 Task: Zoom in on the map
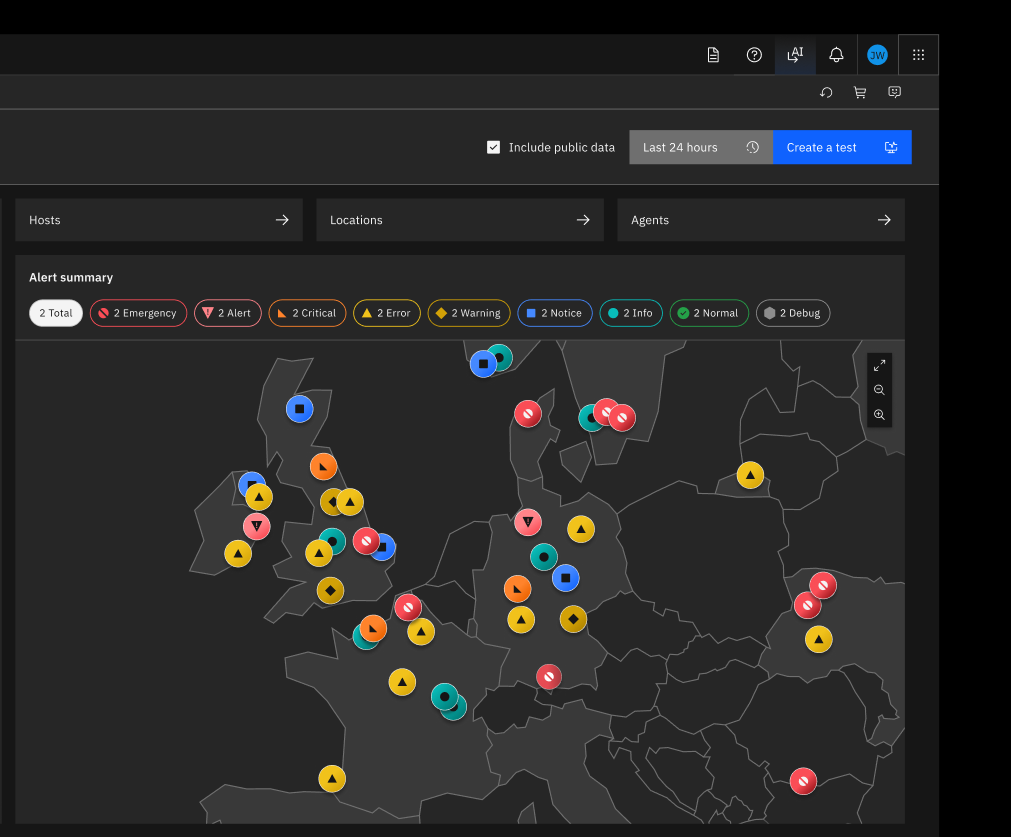(x=879, y=415)
